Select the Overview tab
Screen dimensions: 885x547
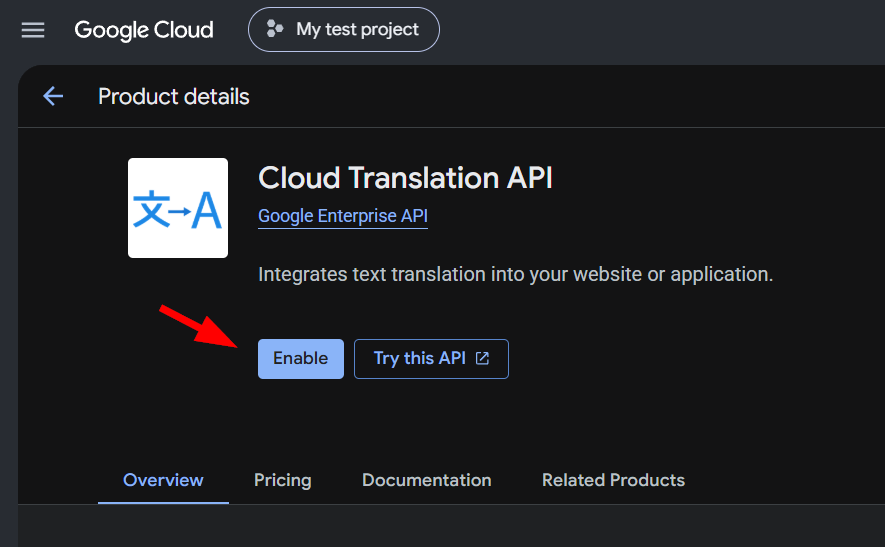163,480
